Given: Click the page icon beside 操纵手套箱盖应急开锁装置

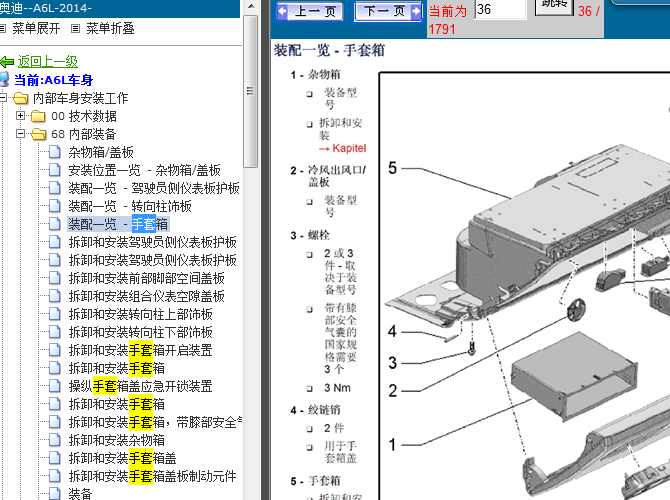Looking at the screenshot, I should point(54,385).
